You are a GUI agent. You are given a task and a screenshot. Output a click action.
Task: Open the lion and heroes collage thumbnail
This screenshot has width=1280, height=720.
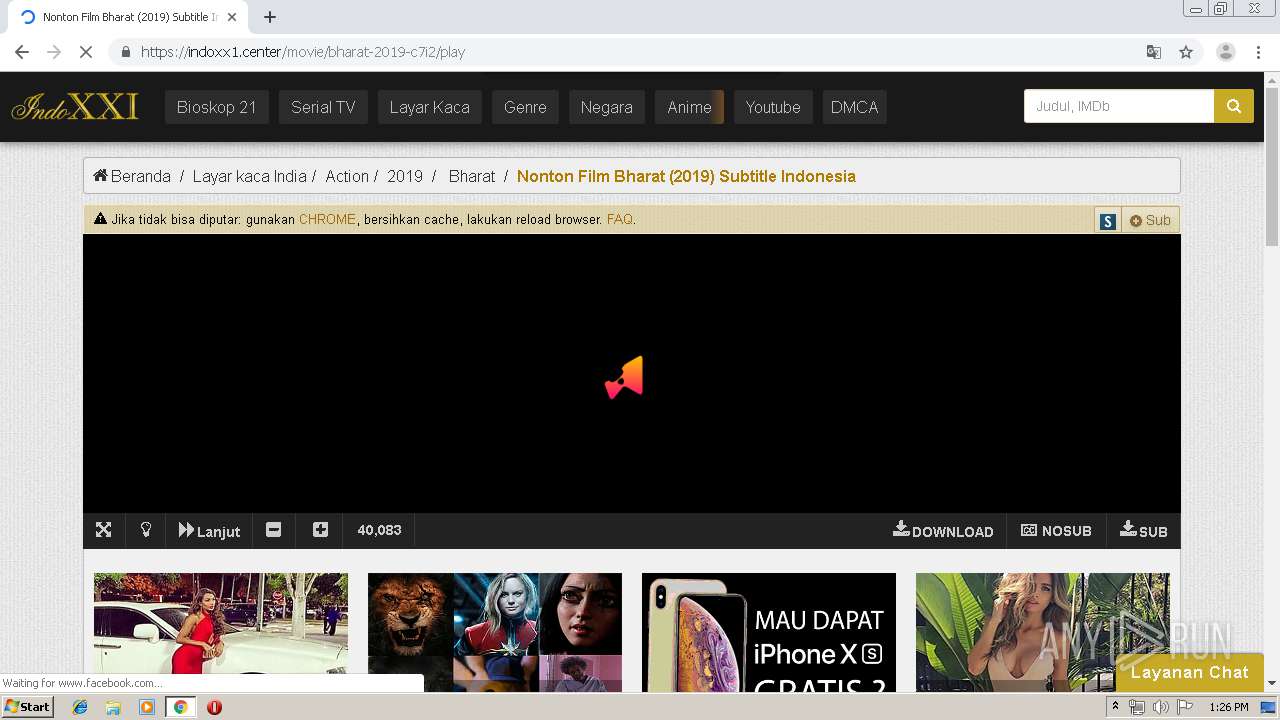495,632
